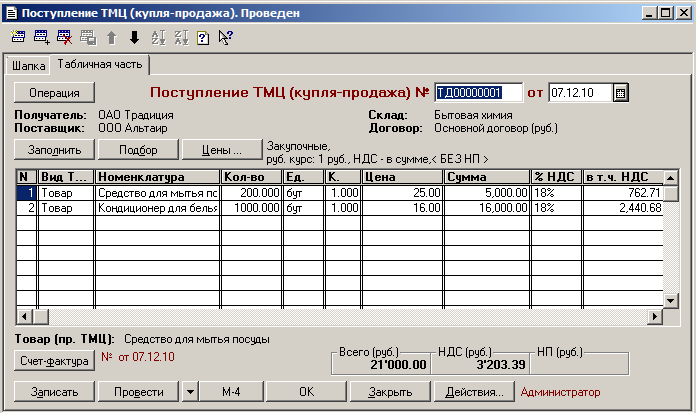The height and width of the screenshot is (413, 696).
Task: Click the Закрыть button
Action: click(x=390, y=392)
